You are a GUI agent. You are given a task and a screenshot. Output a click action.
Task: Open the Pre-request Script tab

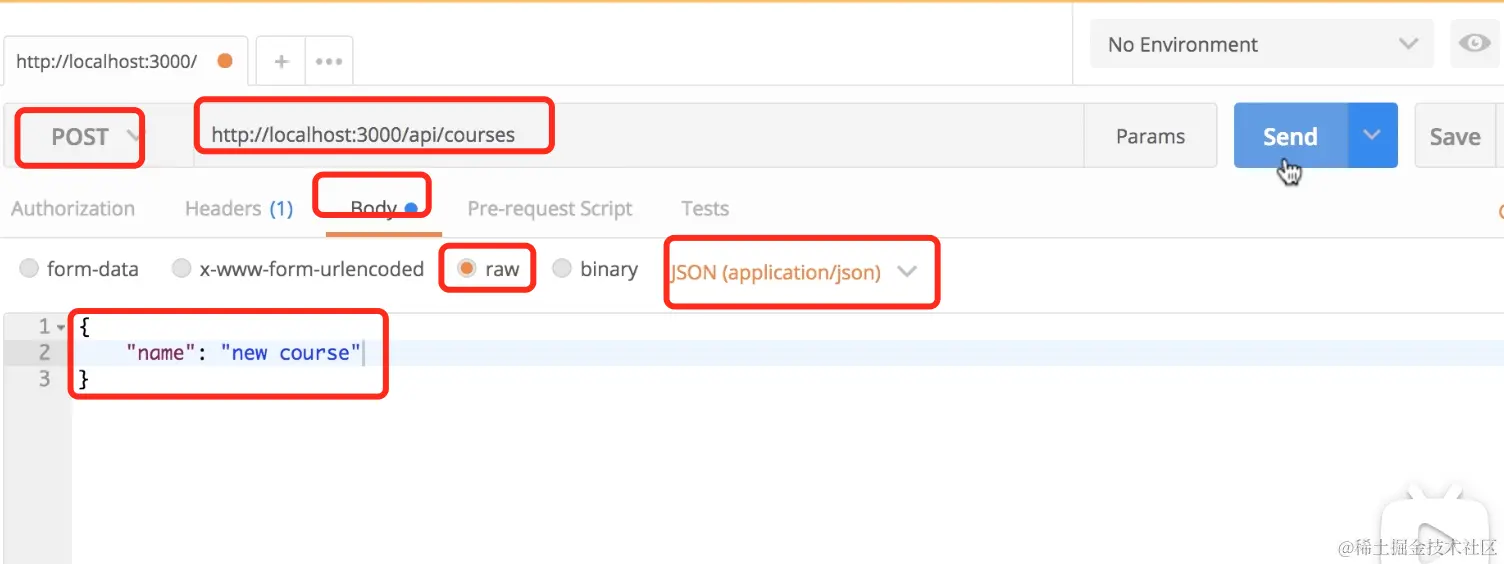[550, 209]
